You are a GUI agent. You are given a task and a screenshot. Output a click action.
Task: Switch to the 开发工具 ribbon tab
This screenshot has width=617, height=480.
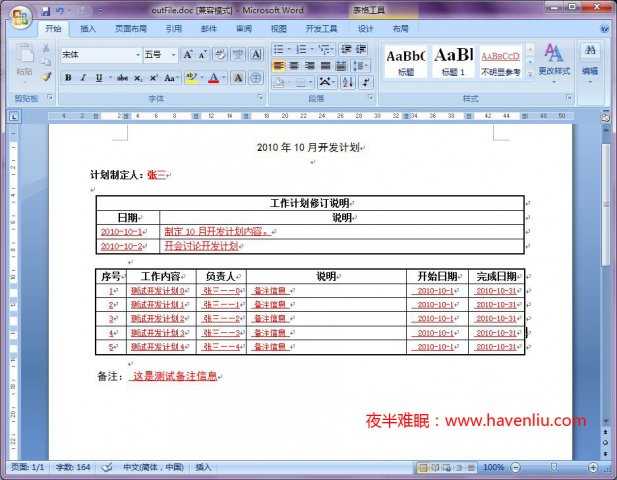[321, 29]
